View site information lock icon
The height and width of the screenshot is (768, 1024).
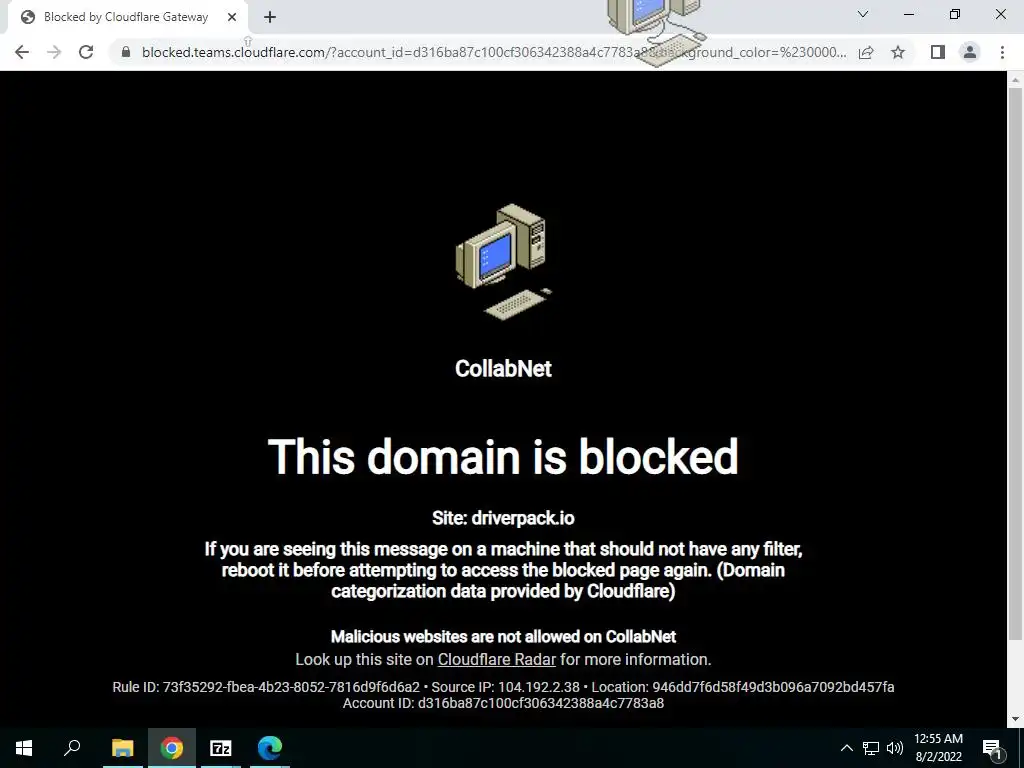tap(126, 52)
